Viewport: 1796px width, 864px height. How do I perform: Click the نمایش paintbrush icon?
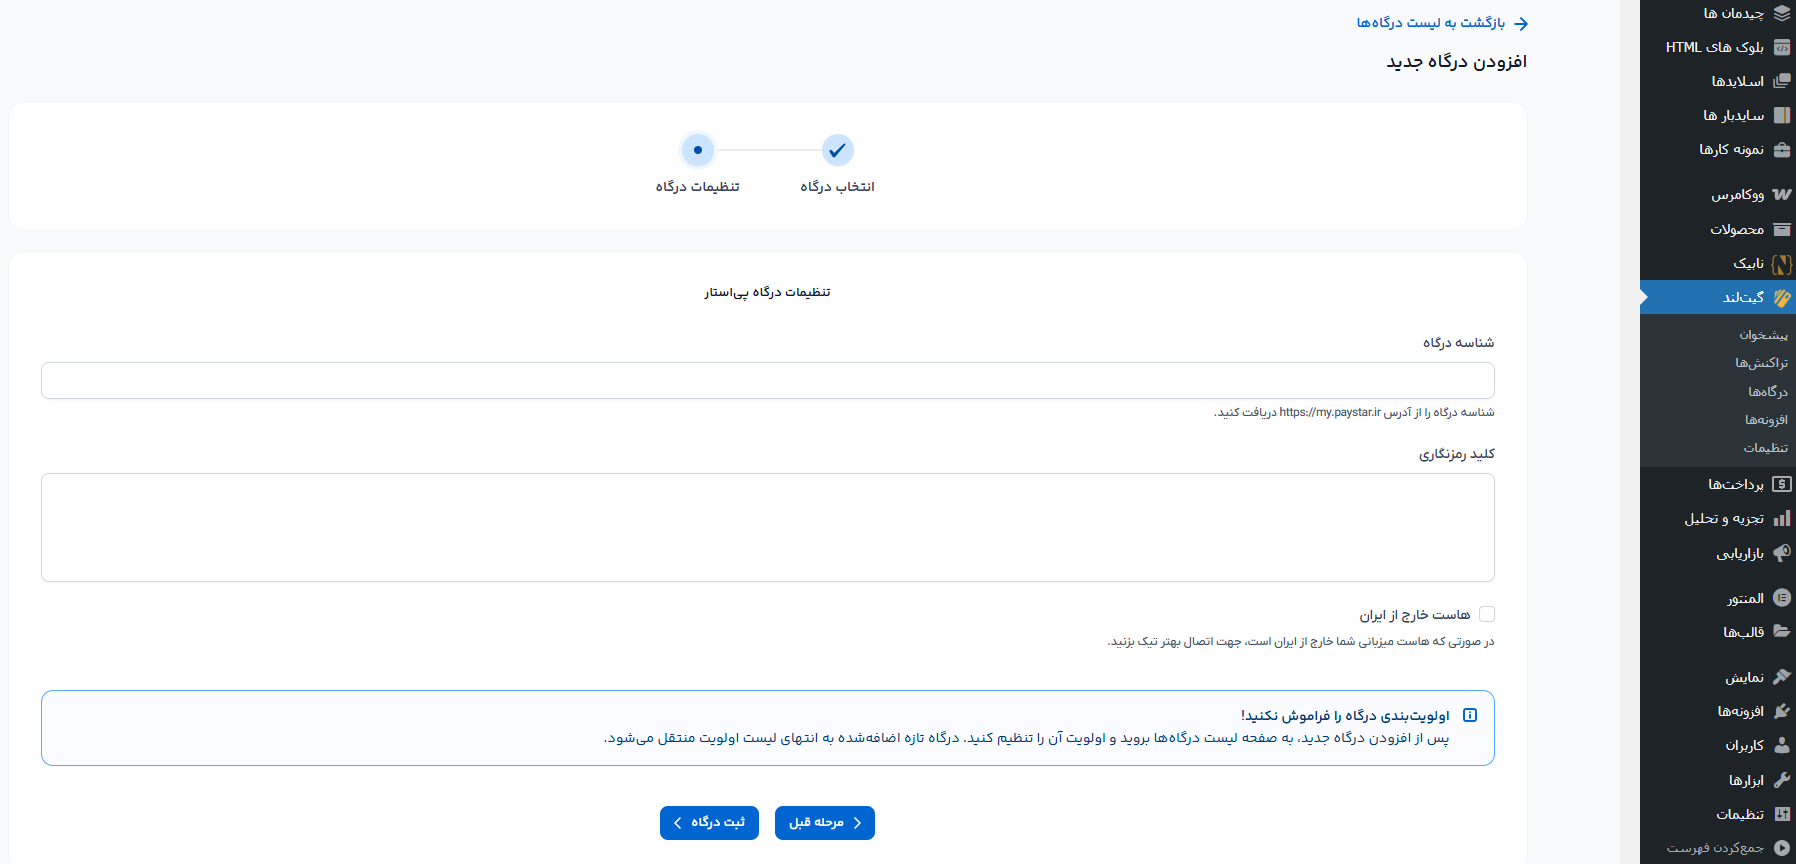point(1781,677)
